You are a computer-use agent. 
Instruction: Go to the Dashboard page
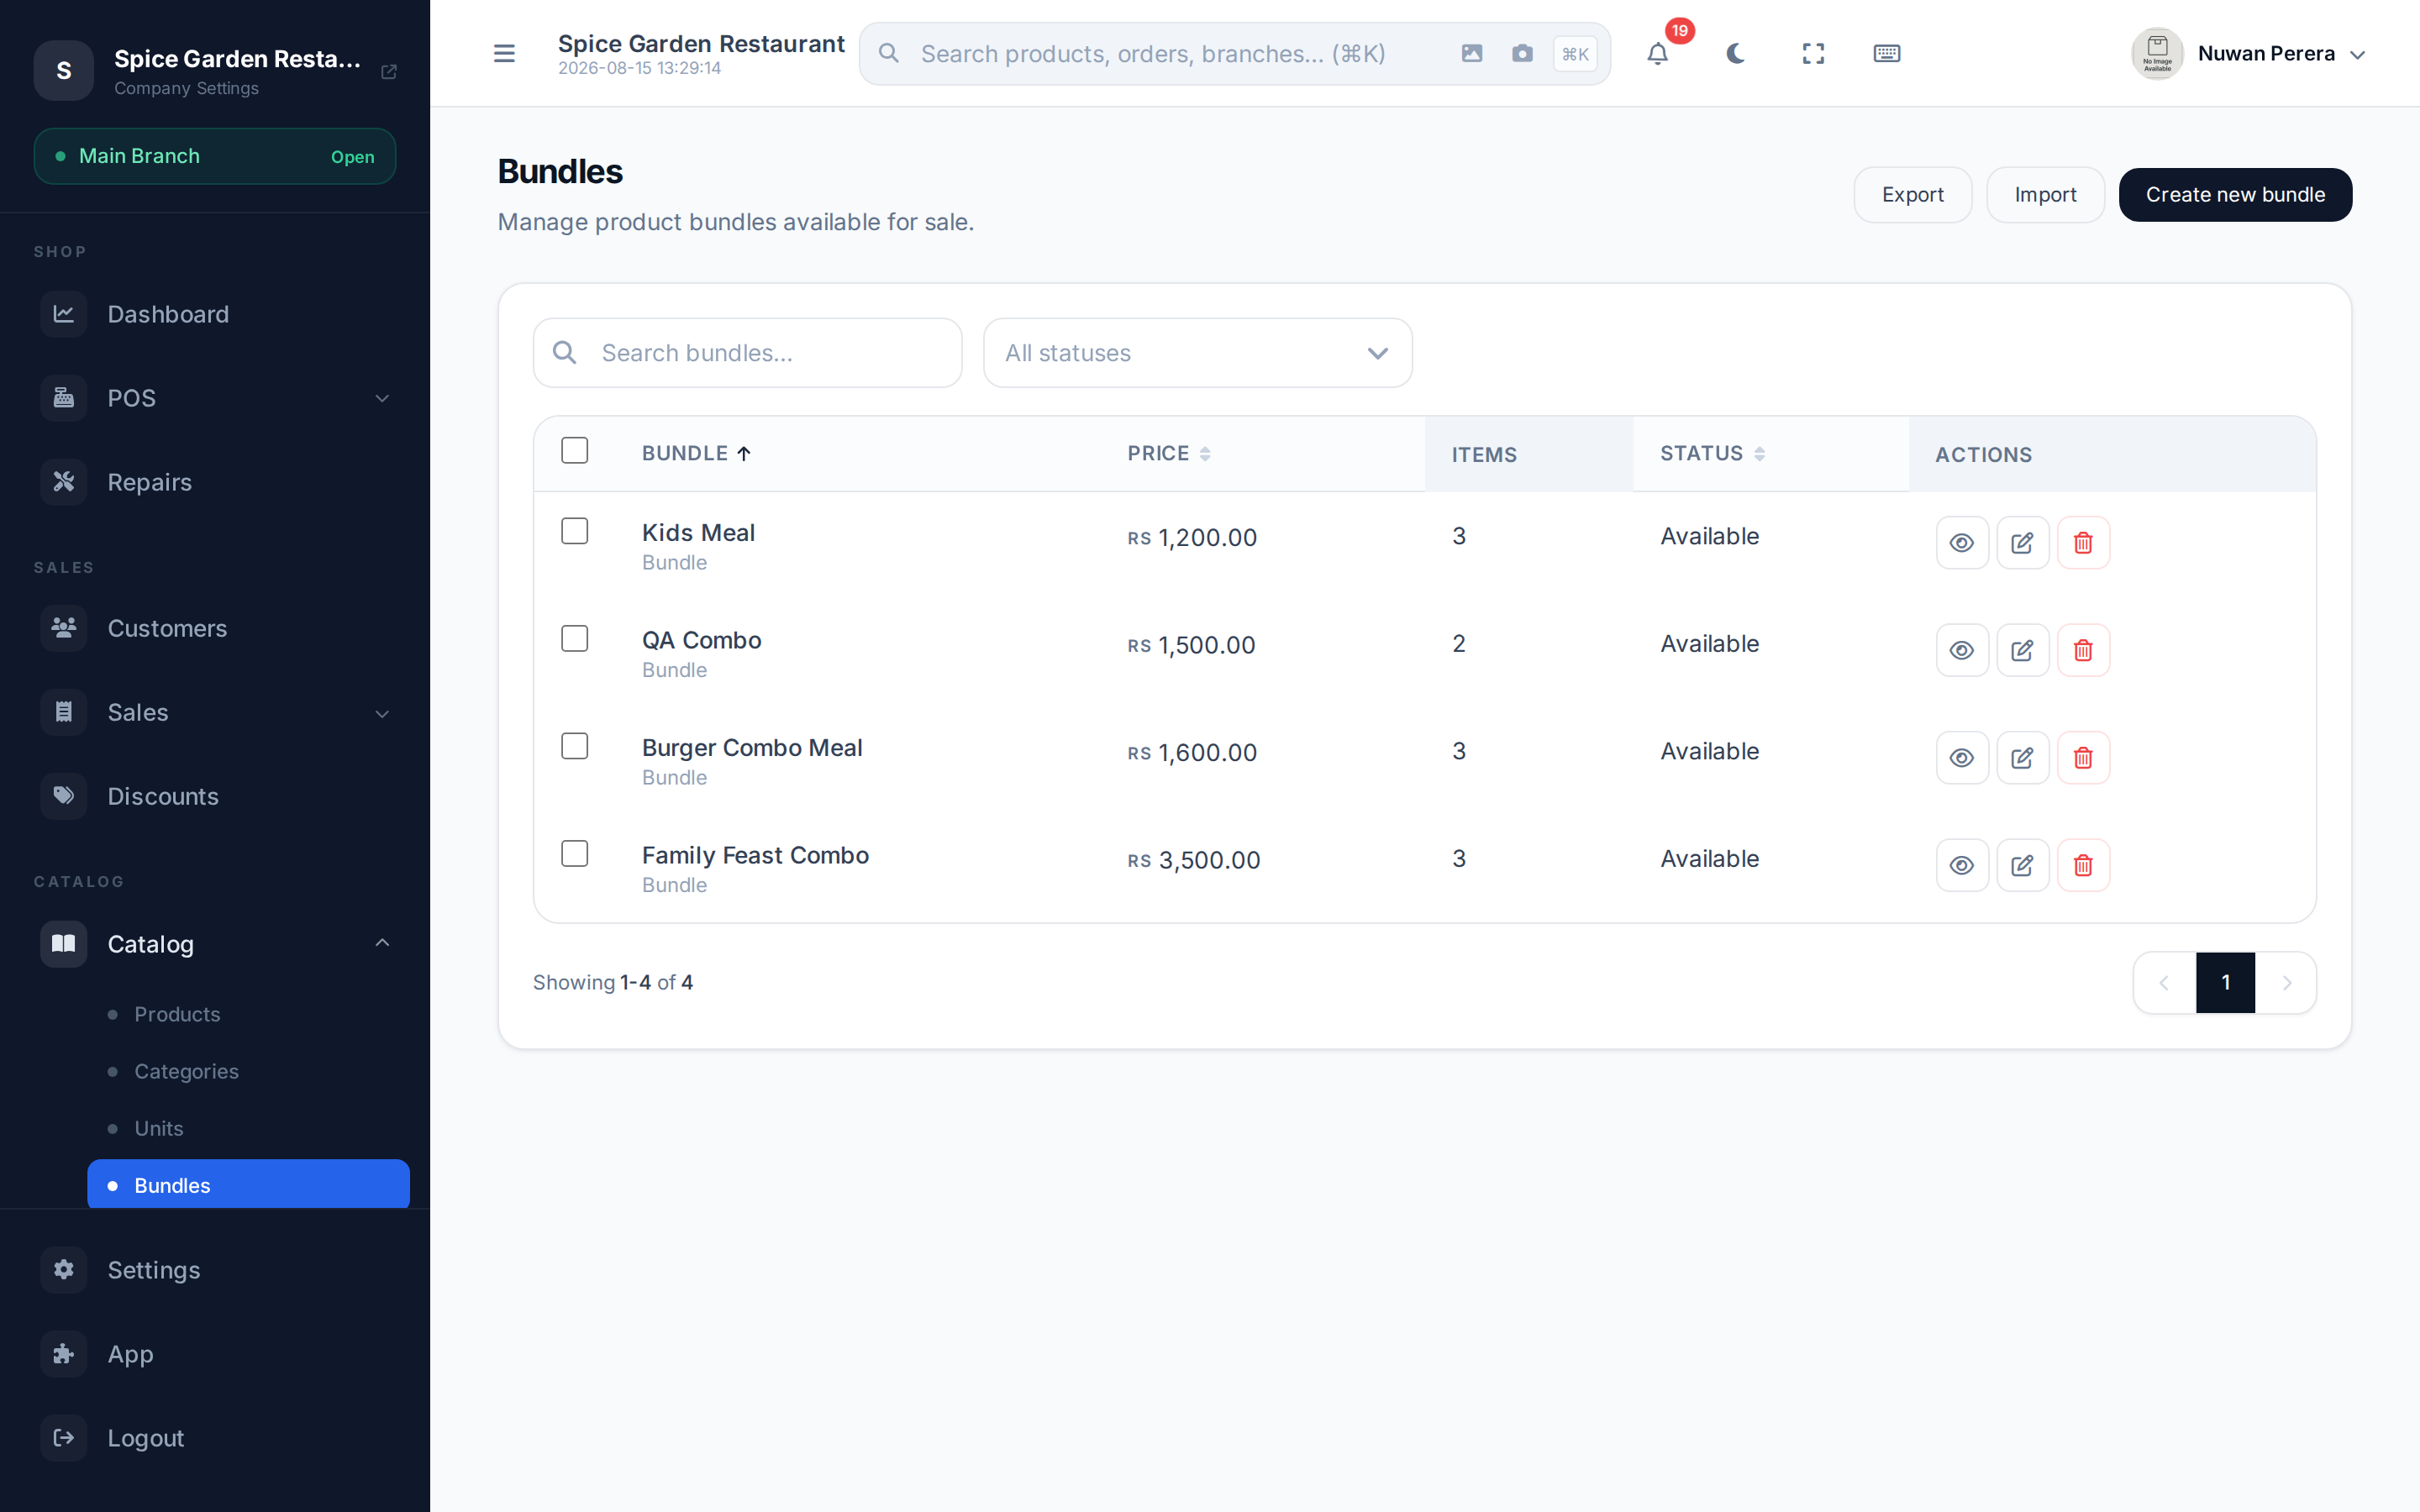click(x=215, y=314)
